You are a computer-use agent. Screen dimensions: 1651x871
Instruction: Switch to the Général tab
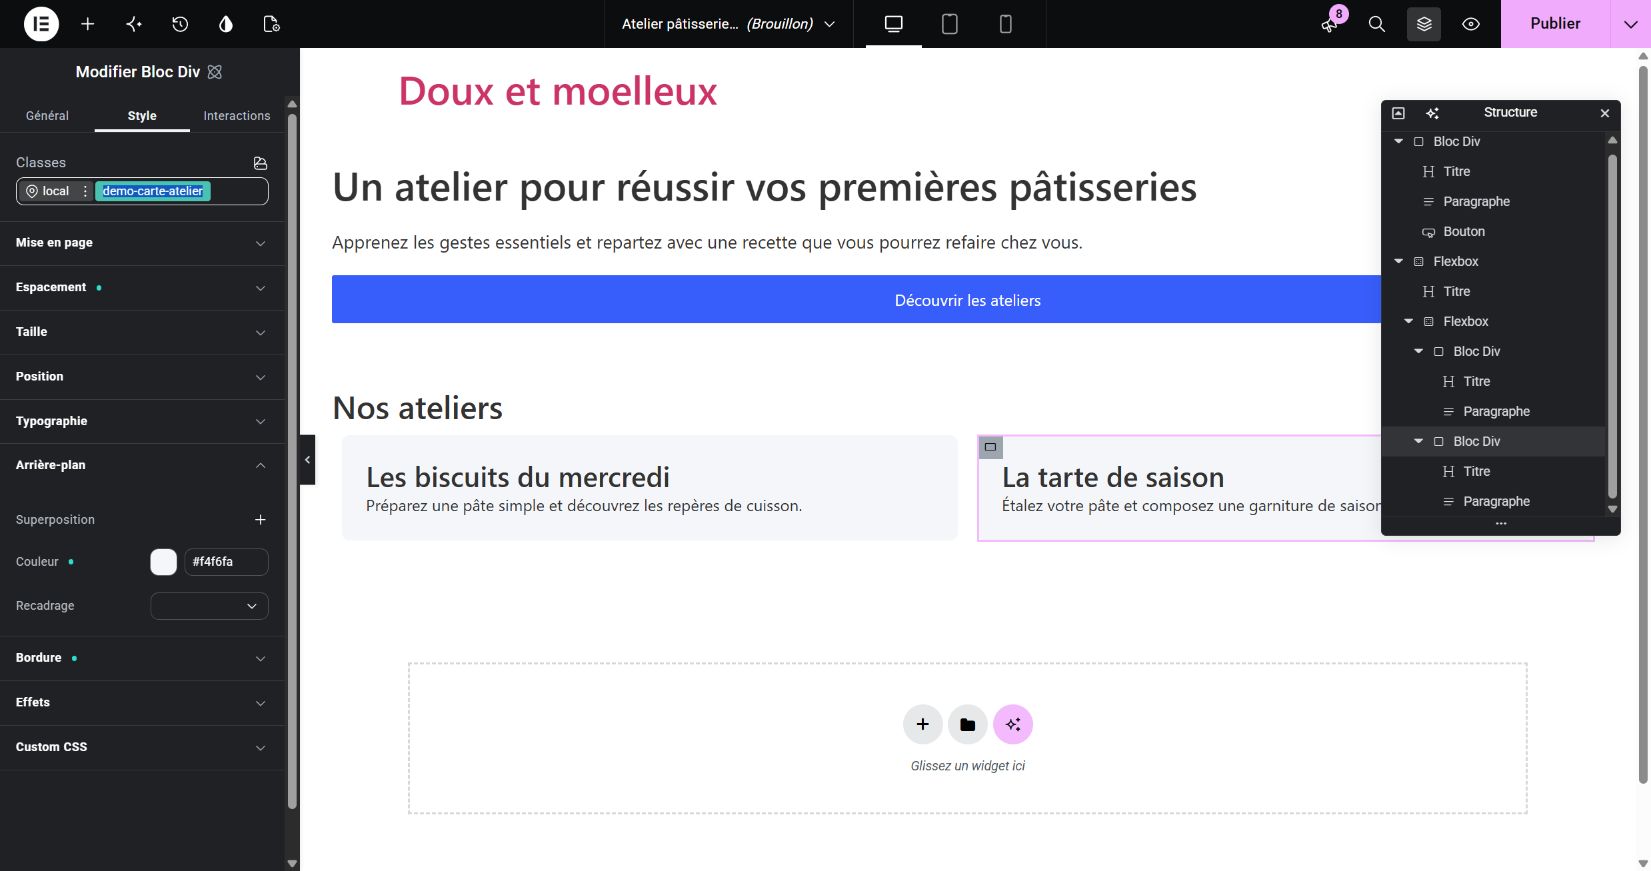[47, 116]
